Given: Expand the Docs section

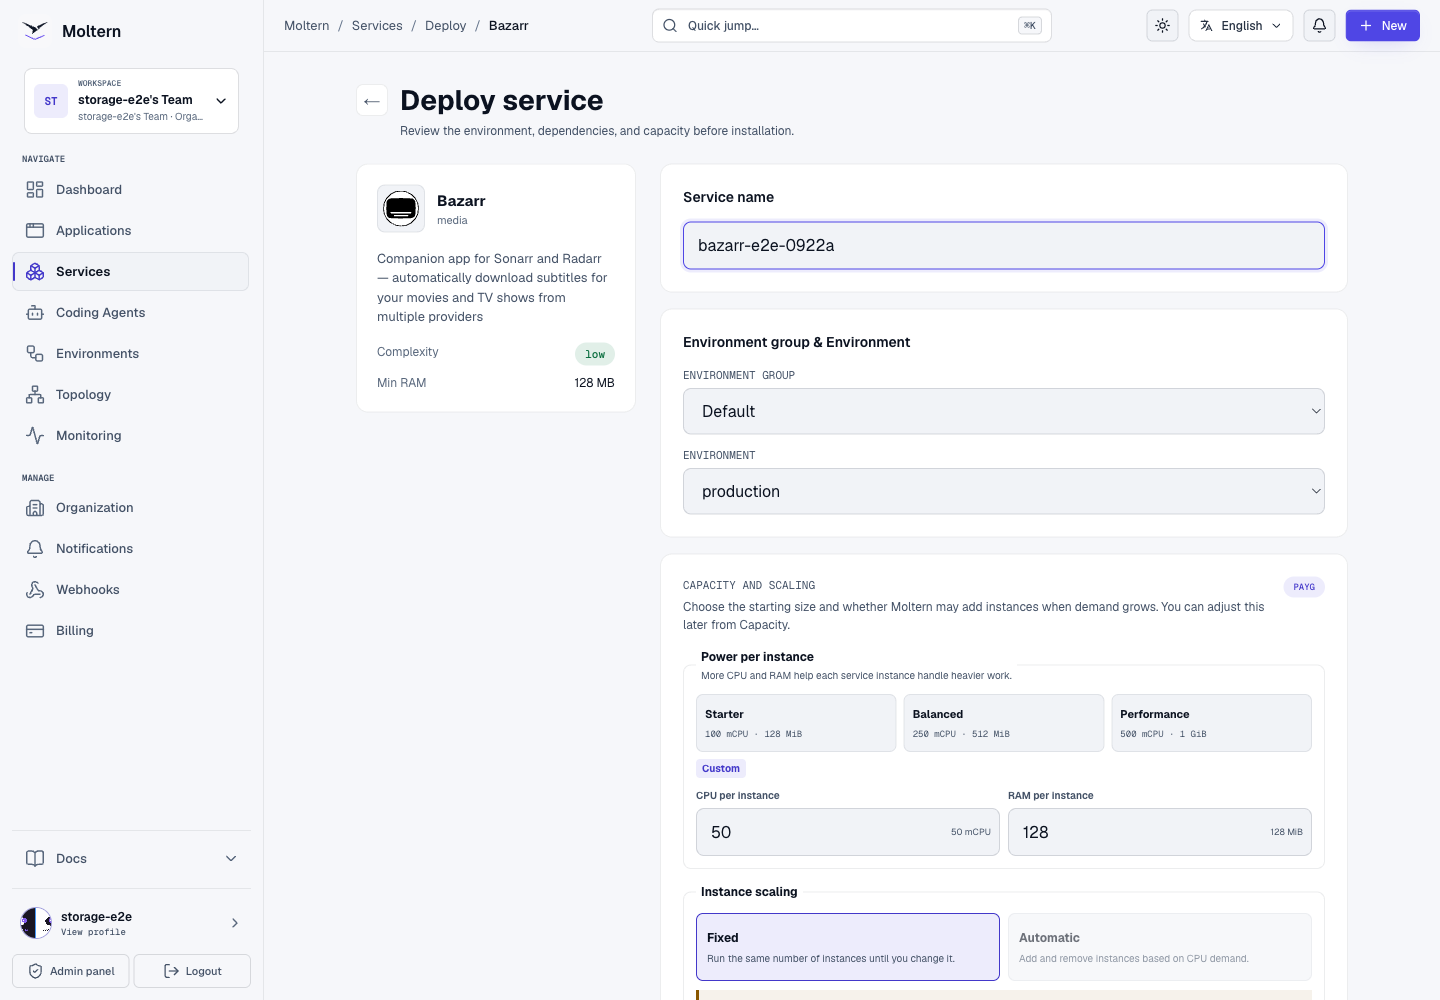Looking at the screenshot, I should [x=131, y=859].
